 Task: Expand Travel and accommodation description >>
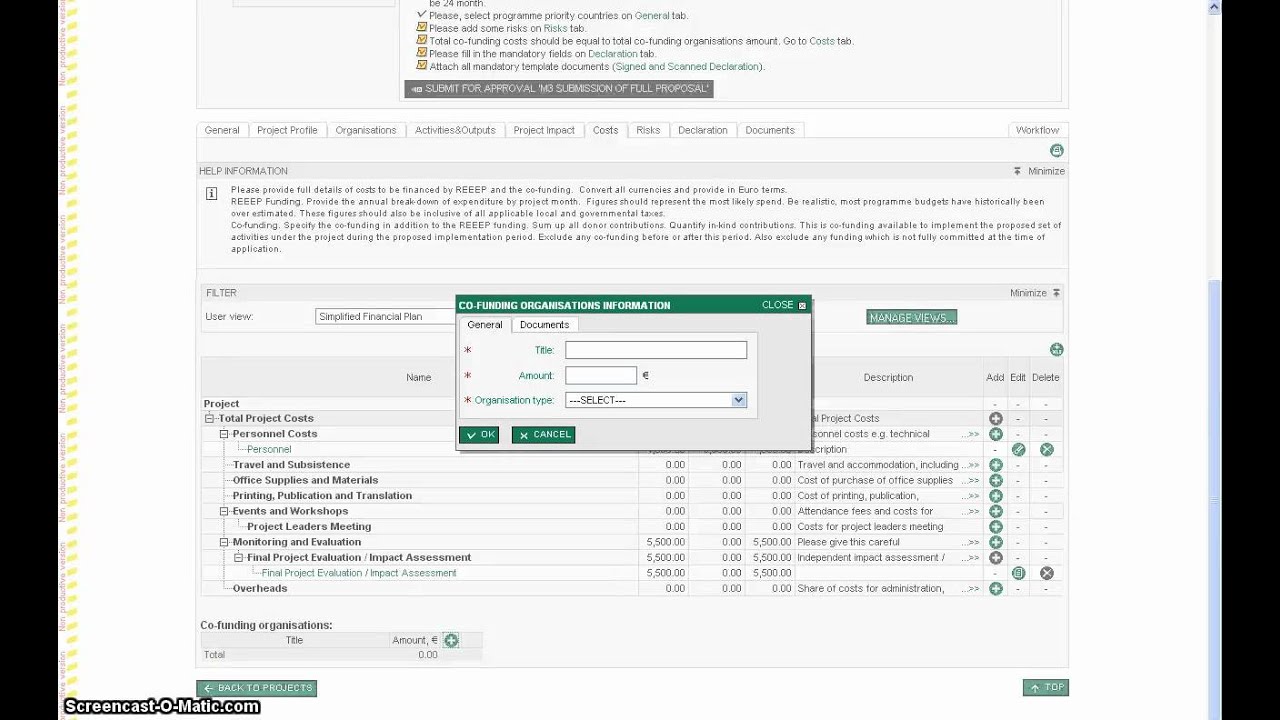[970, 465]
